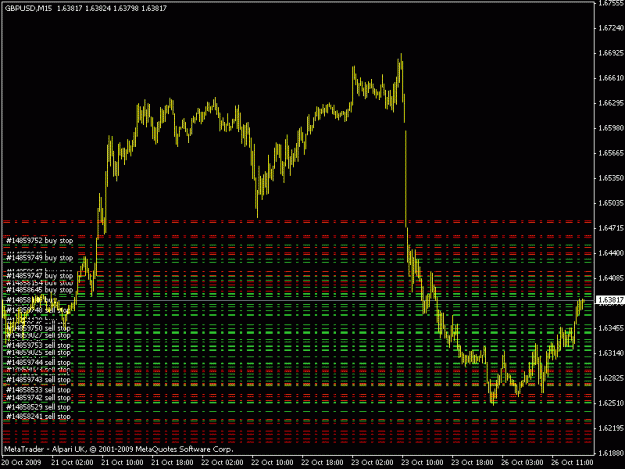
Task: Click the 1.65350 price scale label
Action: click(610, 178)
